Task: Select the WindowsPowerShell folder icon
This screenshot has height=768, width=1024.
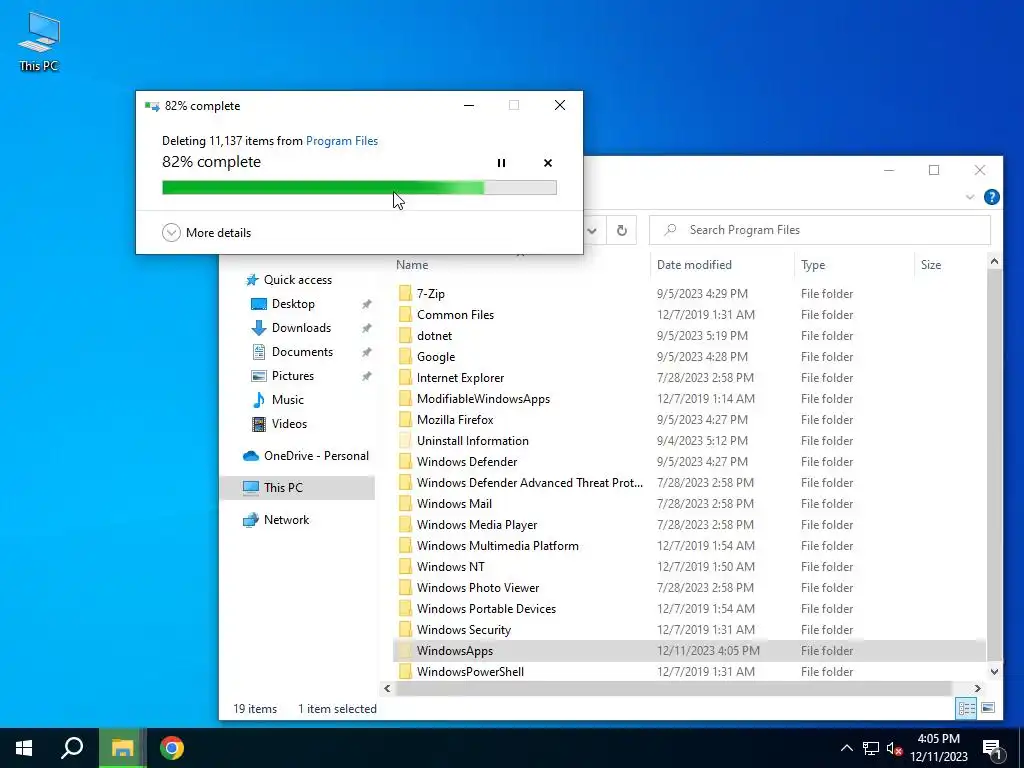Action: (405, 671)
